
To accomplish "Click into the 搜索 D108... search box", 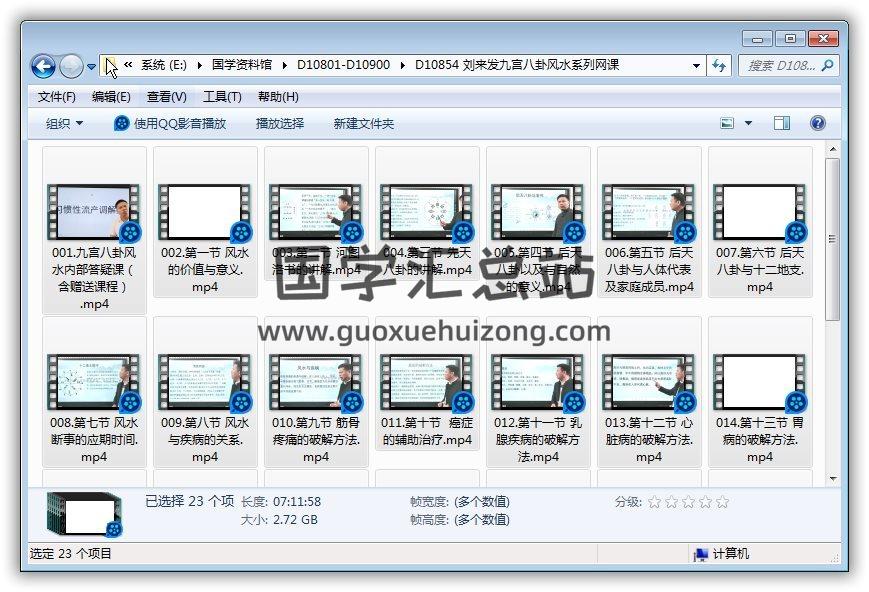I will point(781,65).
